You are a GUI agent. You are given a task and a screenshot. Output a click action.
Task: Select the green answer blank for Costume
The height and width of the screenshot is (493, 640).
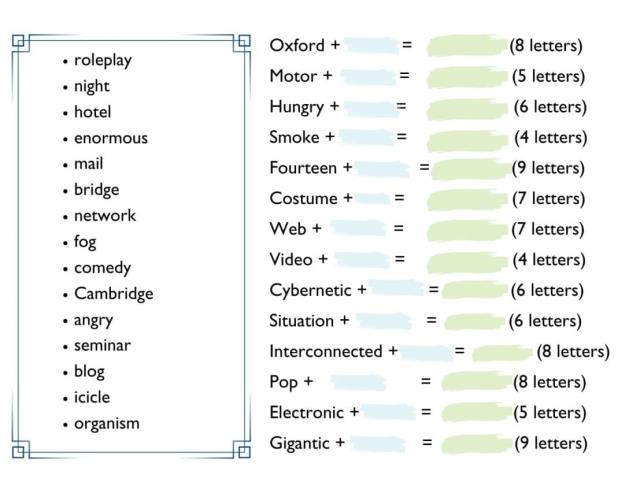[x=466, y=199]
